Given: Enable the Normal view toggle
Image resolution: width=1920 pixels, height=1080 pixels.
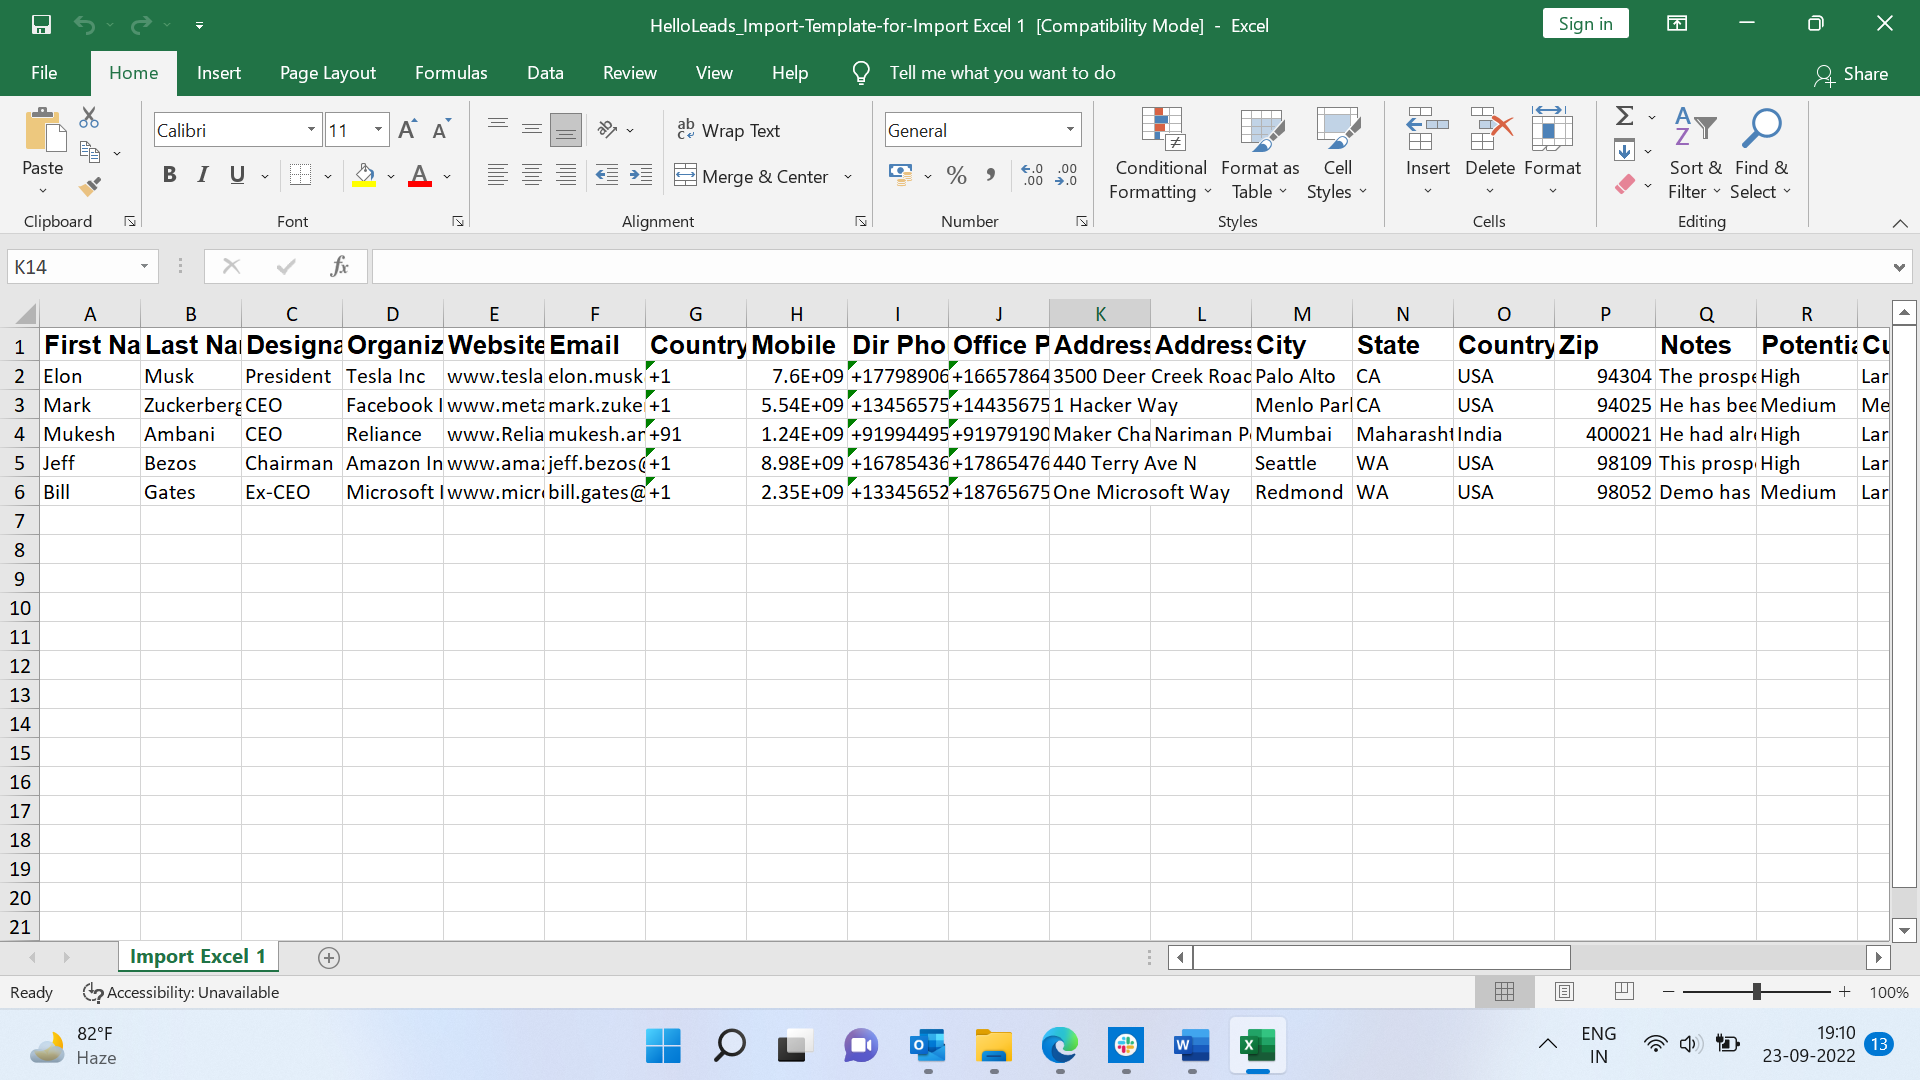Looking at the screenshot, I should click(1505, 993).
